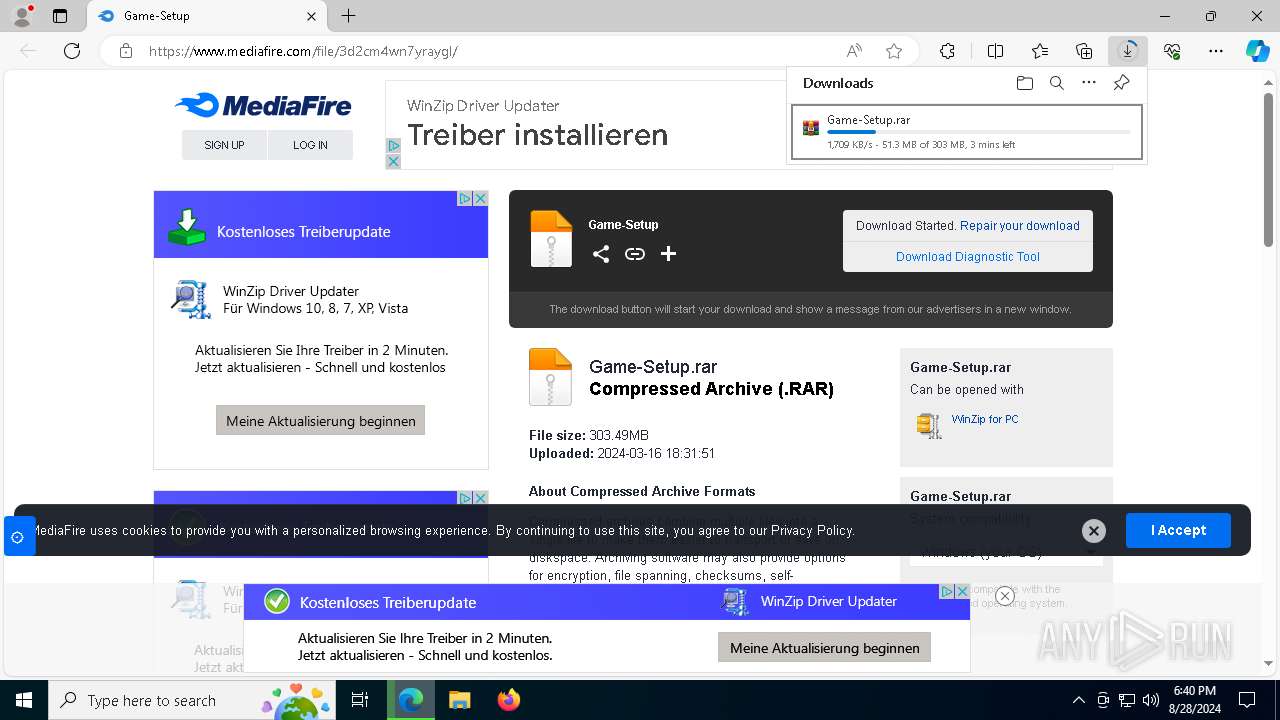This screenshot has height=720, width=1280.
Task: Select the Game-Setup browser tab
Action: point(207,16)
